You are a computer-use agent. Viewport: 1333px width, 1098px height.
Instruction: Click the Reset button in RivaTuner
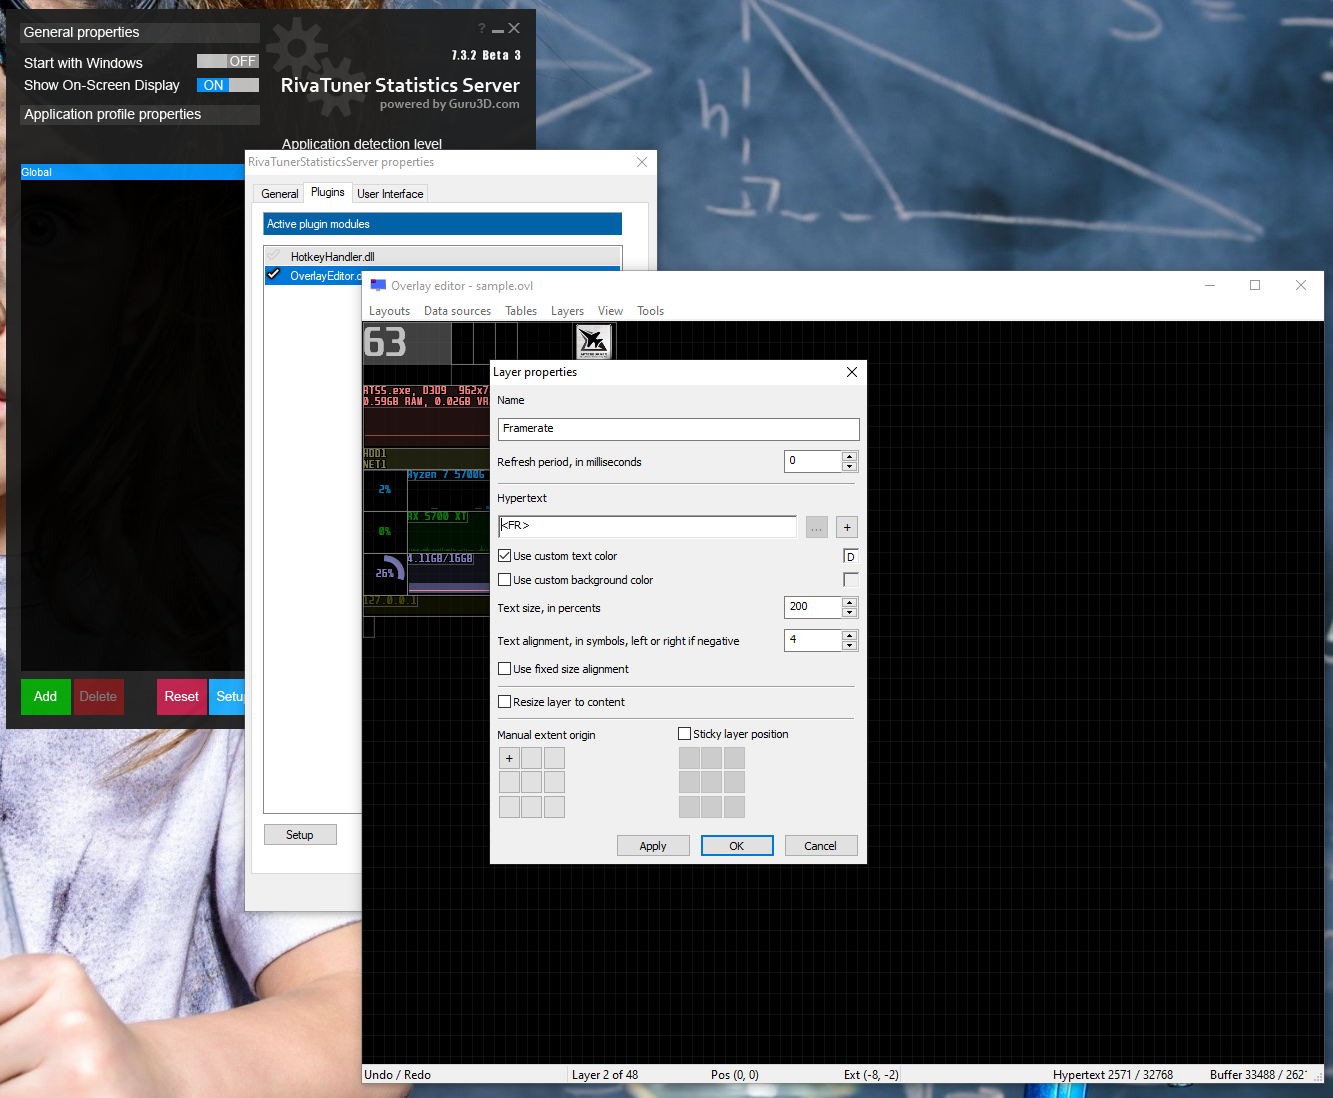pyautogui.click(x=182, y=697)
